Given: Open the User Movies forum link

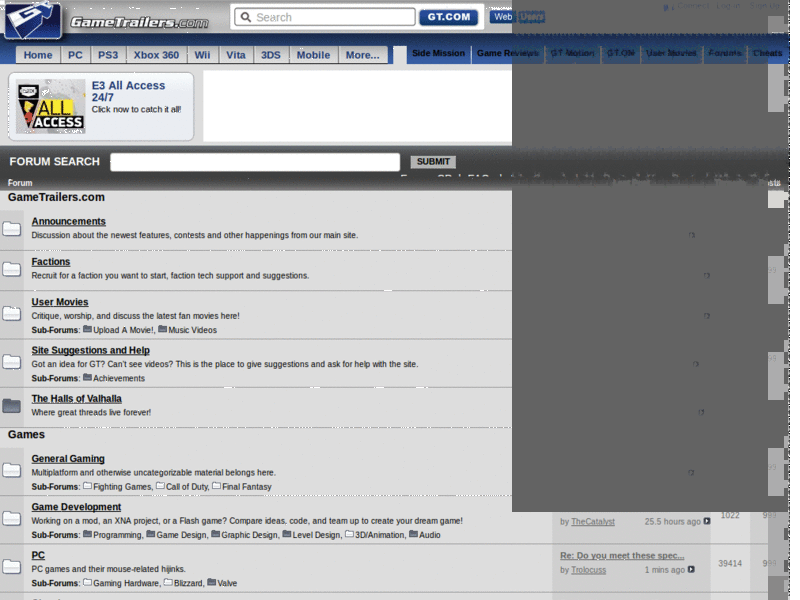Looking at the screenshot, I should pos(60,302).
